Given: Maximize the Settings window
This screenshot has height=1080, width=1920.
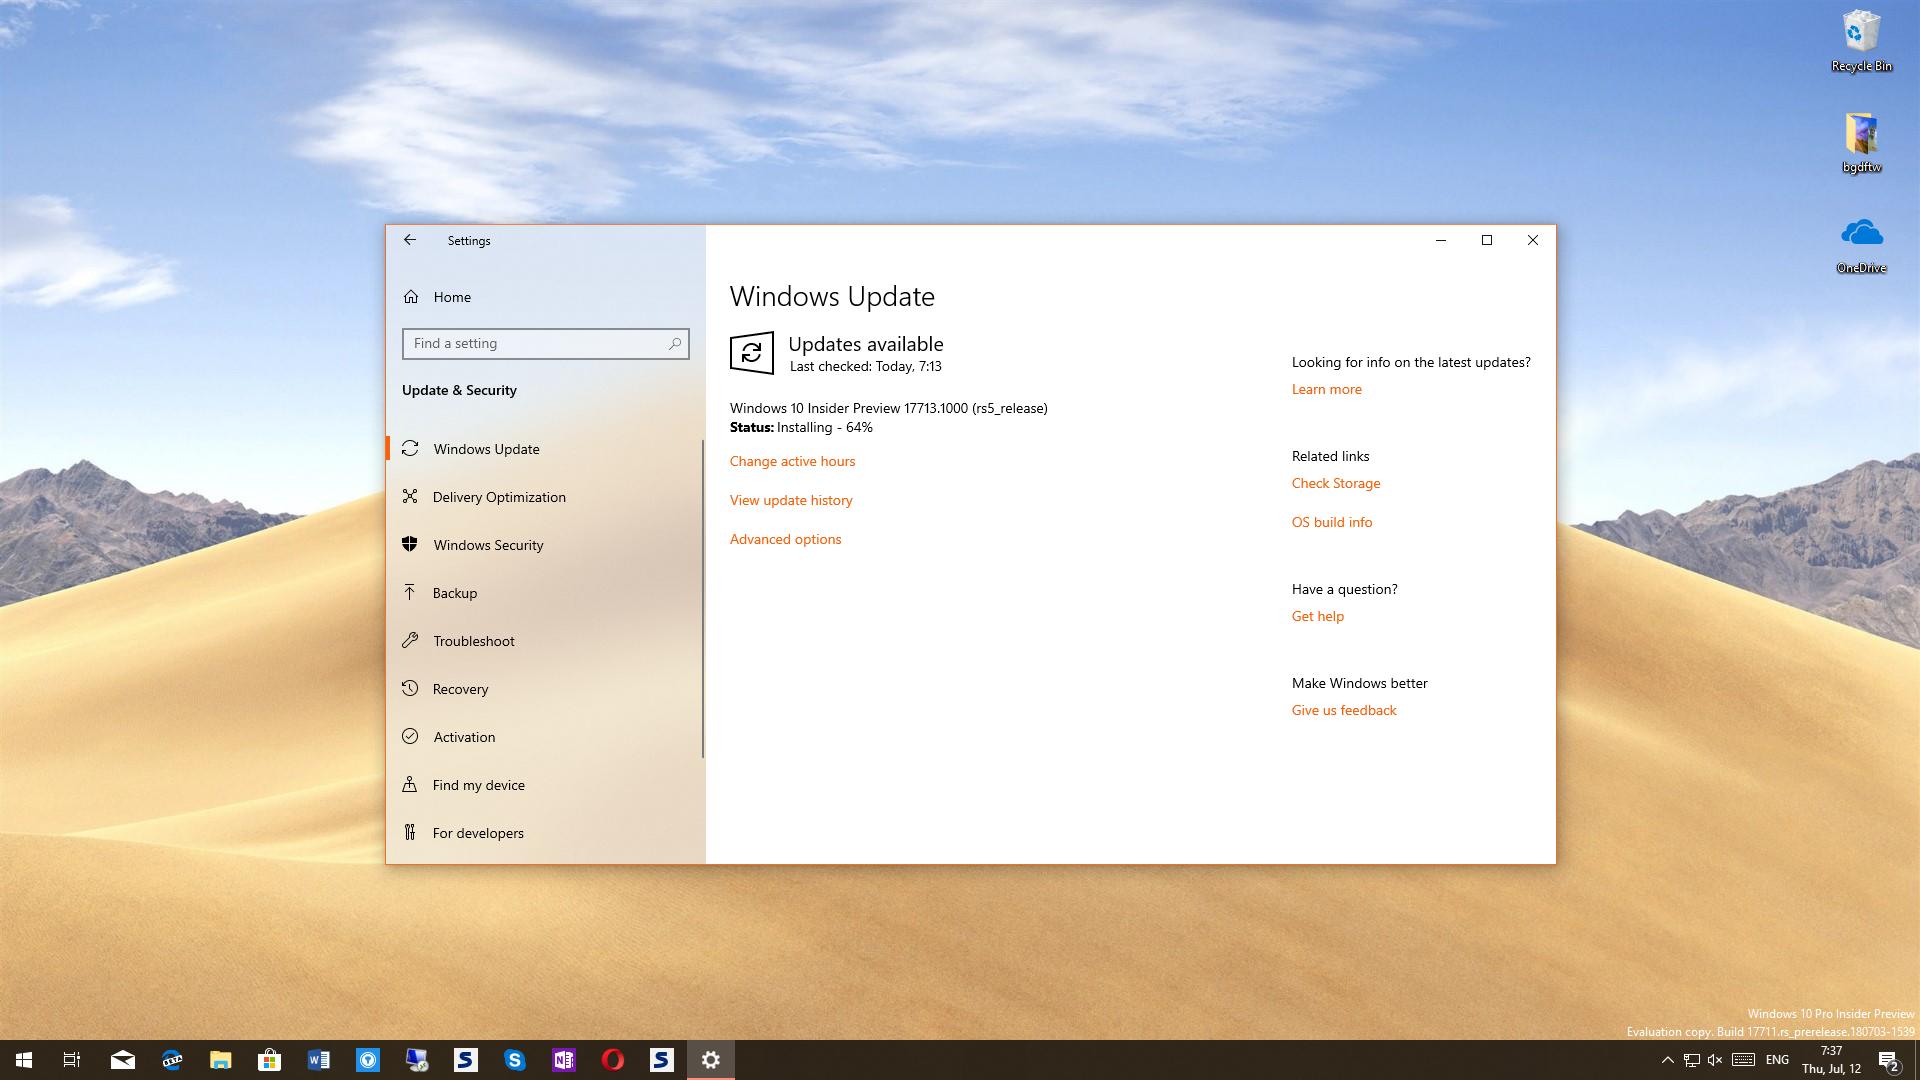Looking at the screenshot, I should (1487, 240).
